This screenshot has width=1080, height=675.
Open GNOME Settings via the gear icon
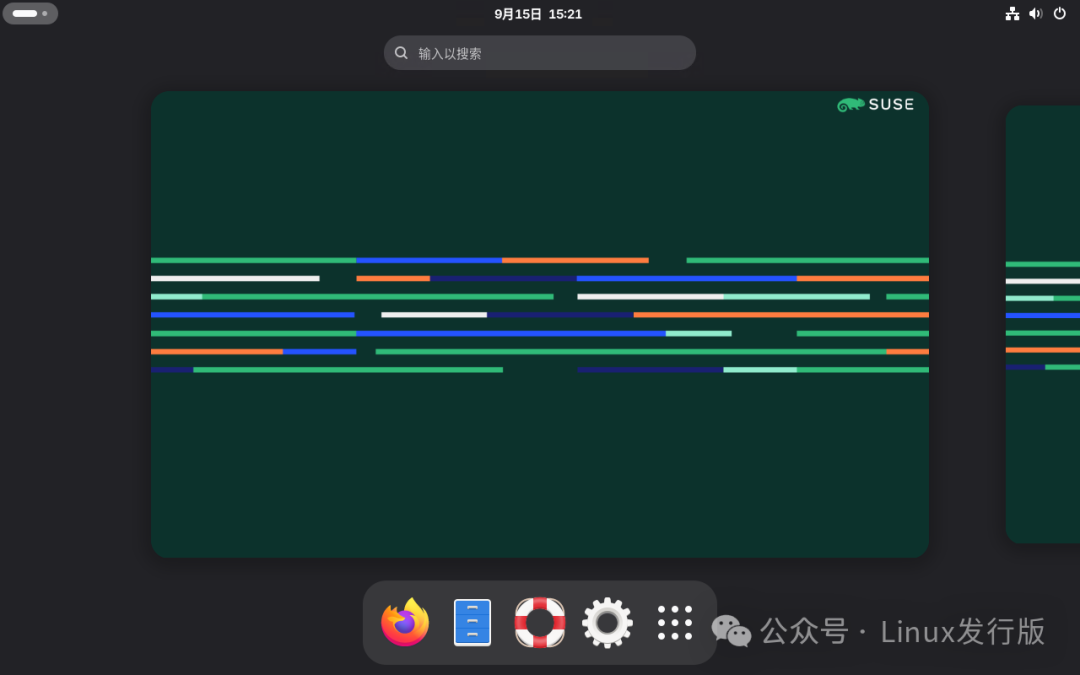point(607,621)
